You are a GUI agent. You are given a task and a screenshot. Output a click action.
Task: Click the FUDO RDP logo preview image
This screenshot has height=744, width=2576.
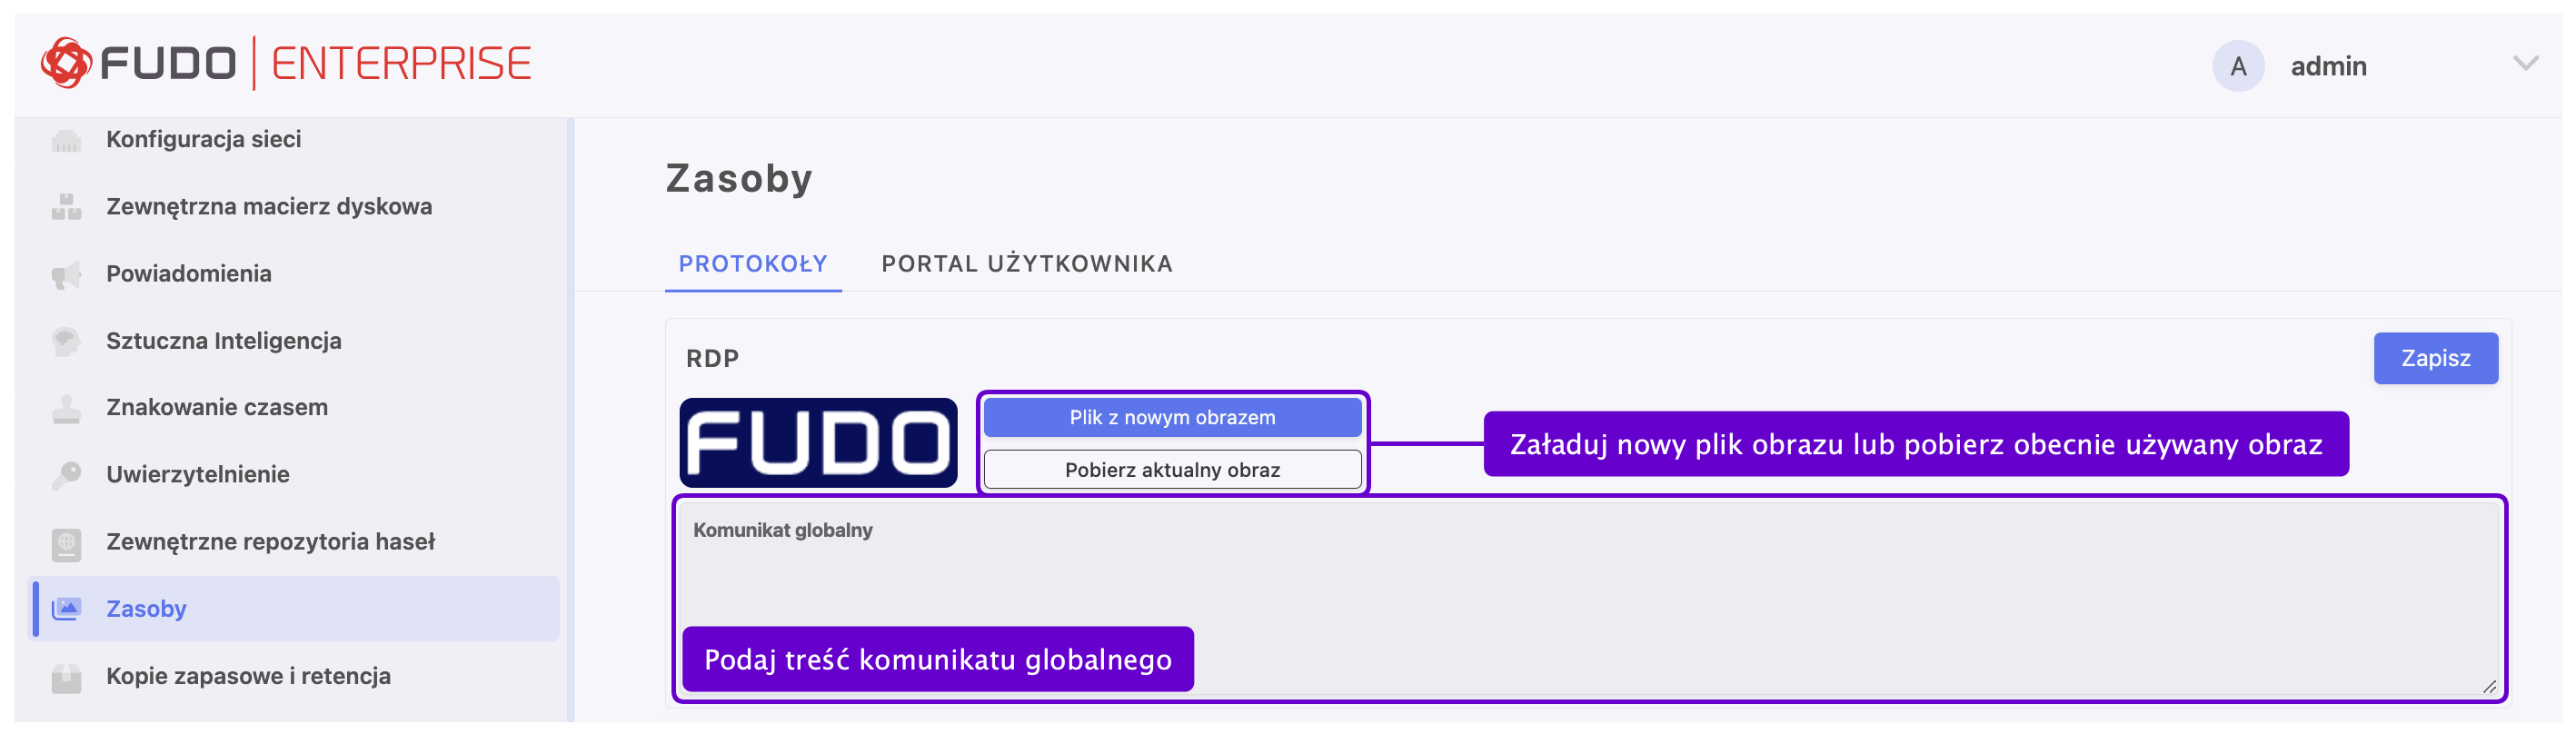tap(819, 441)
